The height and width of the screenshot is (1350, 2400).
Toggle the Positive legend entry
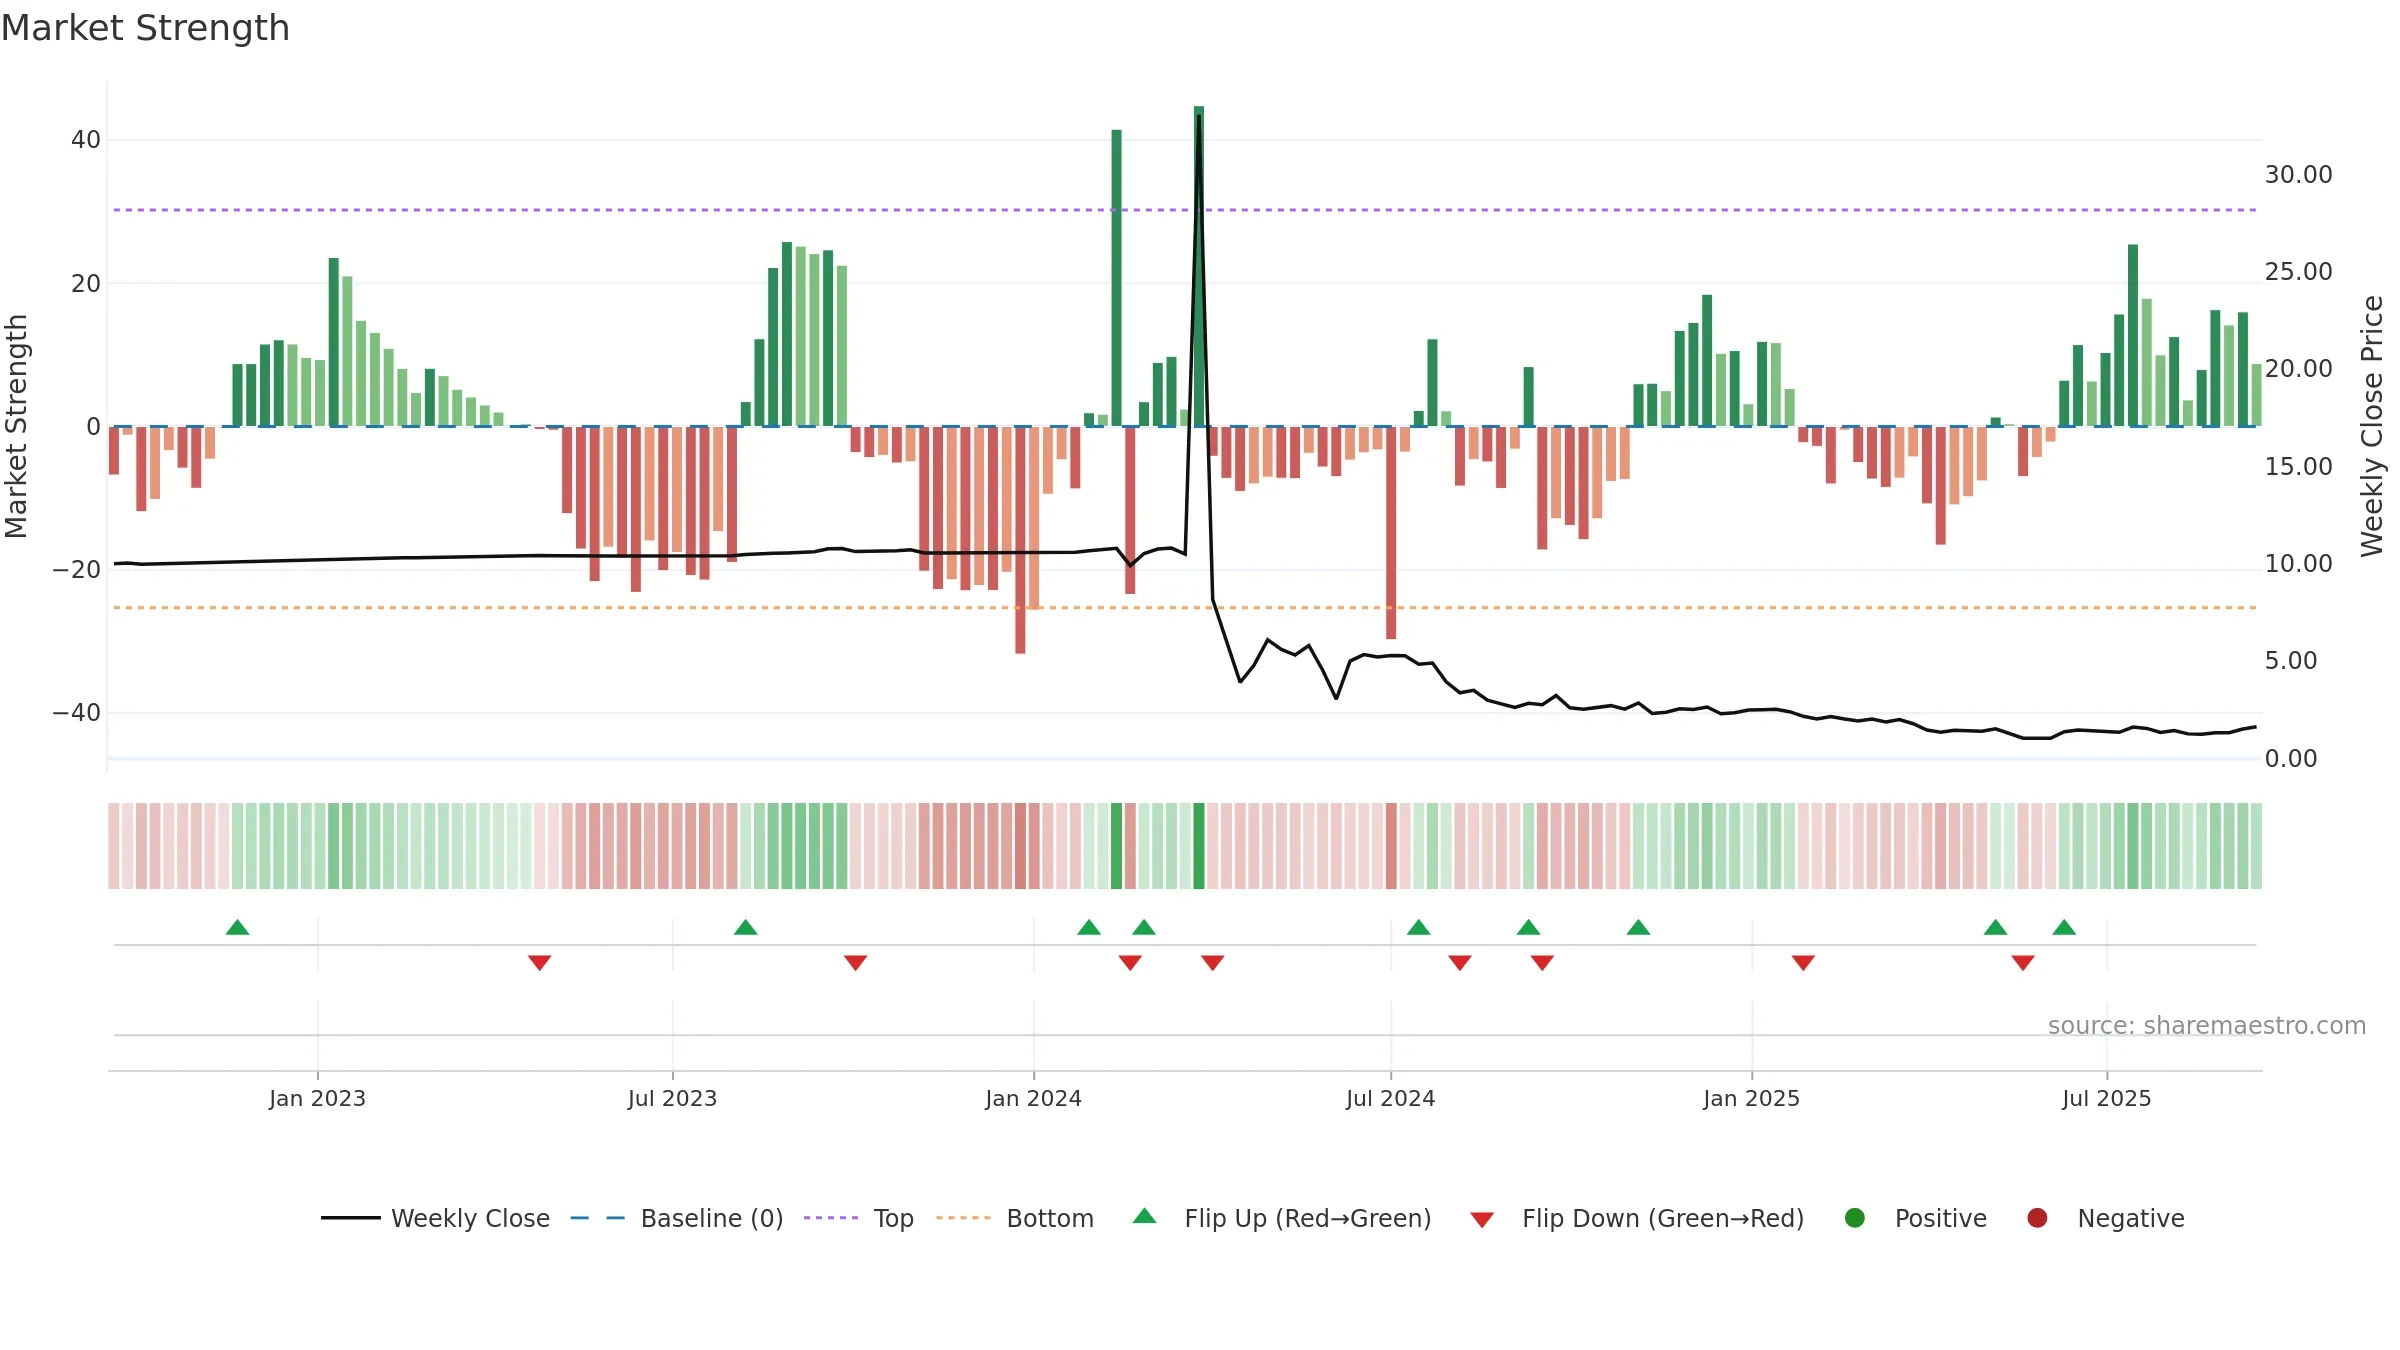click(1915, 1218)
